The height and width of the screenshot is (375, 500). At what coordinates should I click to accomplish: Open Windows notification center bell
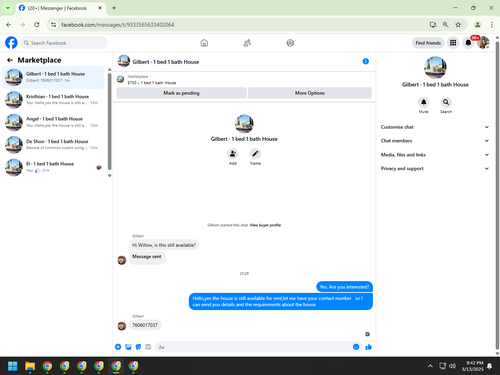click(x=489, y=366)
